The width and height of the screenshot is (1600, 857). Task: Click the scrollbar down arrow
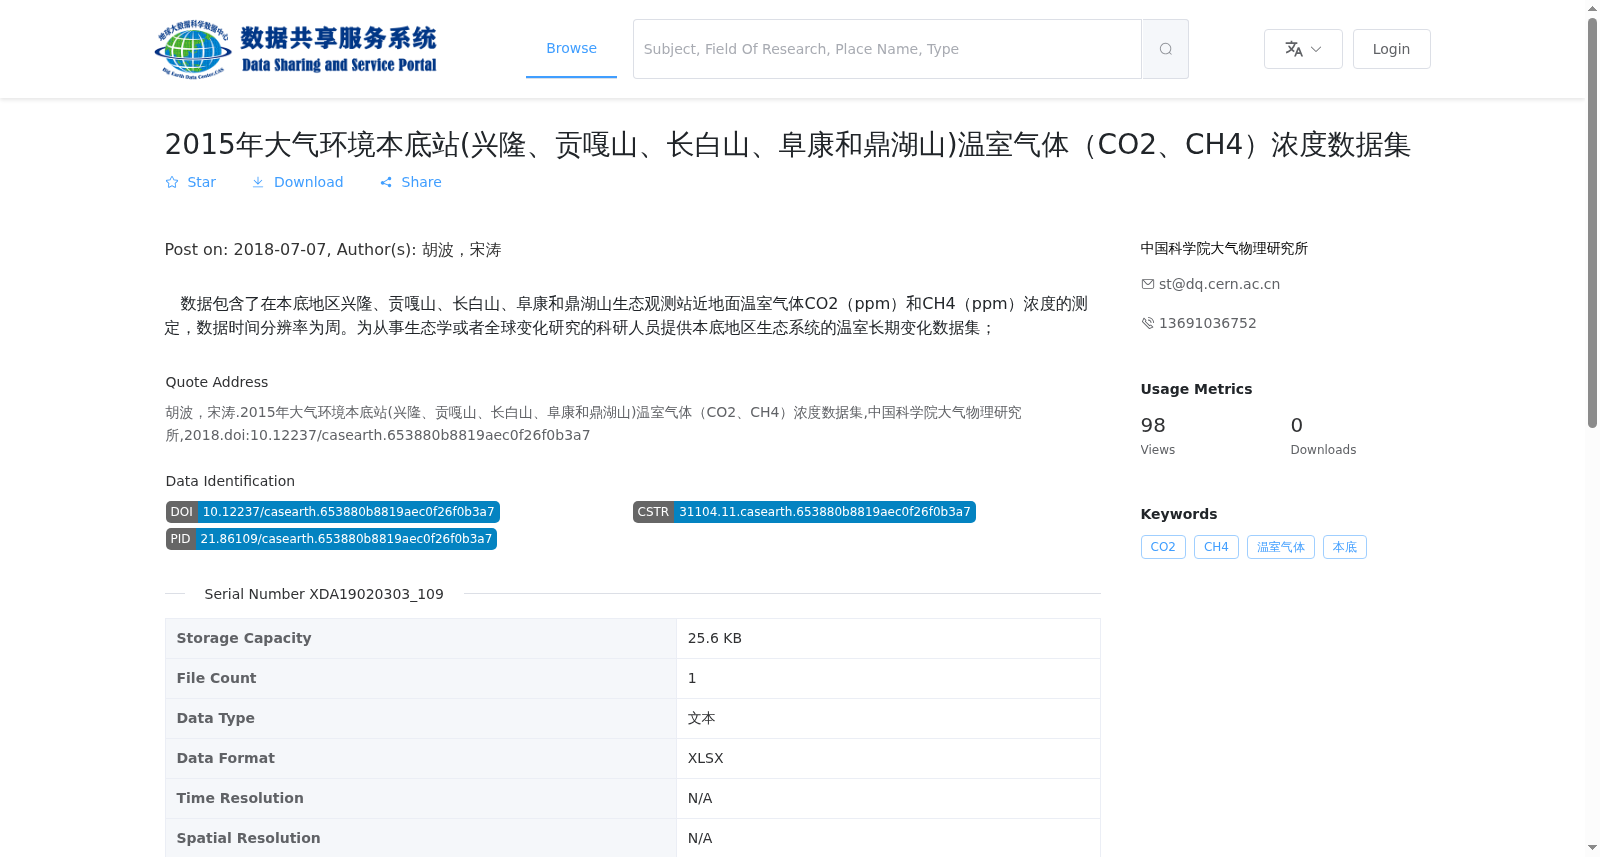click(x=1592, y=848)
